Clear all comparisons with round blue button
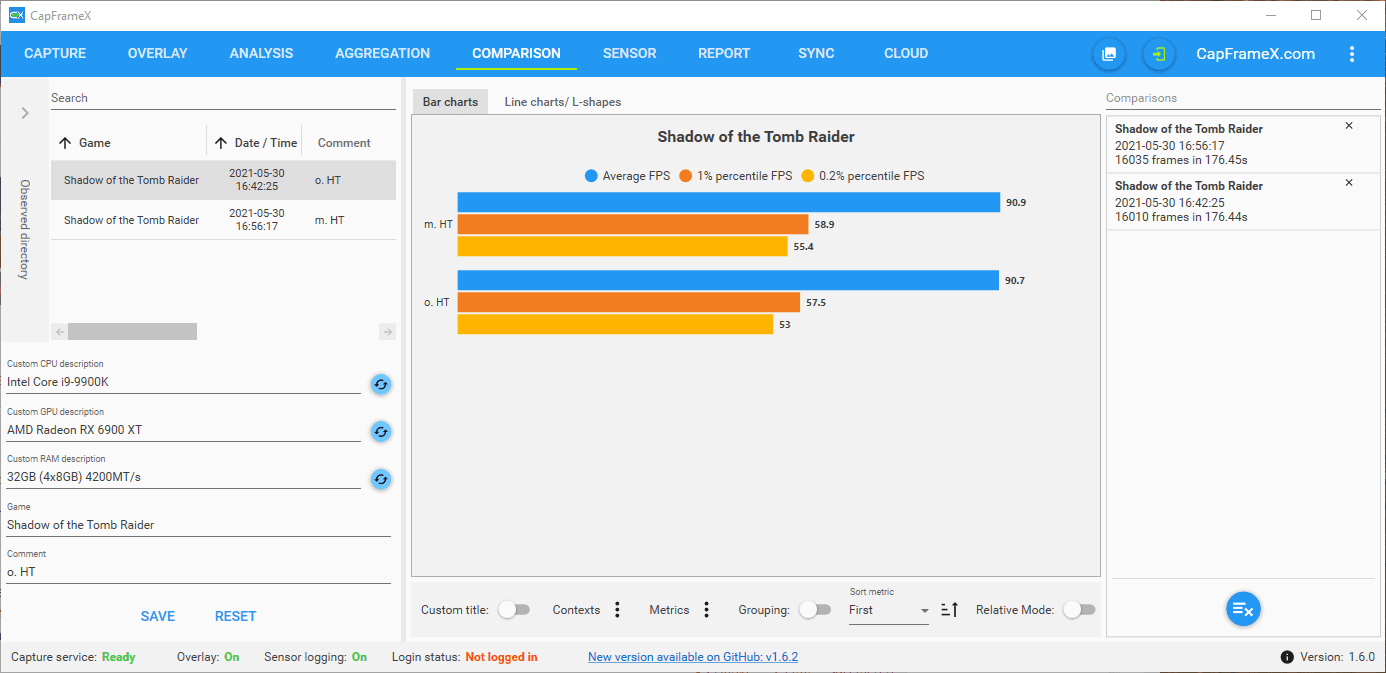Viewport: 1386px width, 673px height. click(1243, 609)
